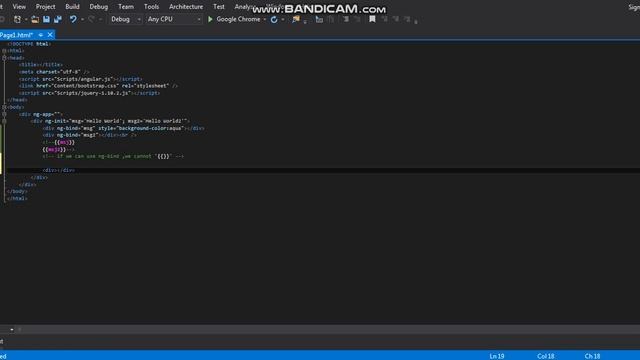Screen dimensions: 640x360
Task: Click the Save All icon
Action: 58,19
